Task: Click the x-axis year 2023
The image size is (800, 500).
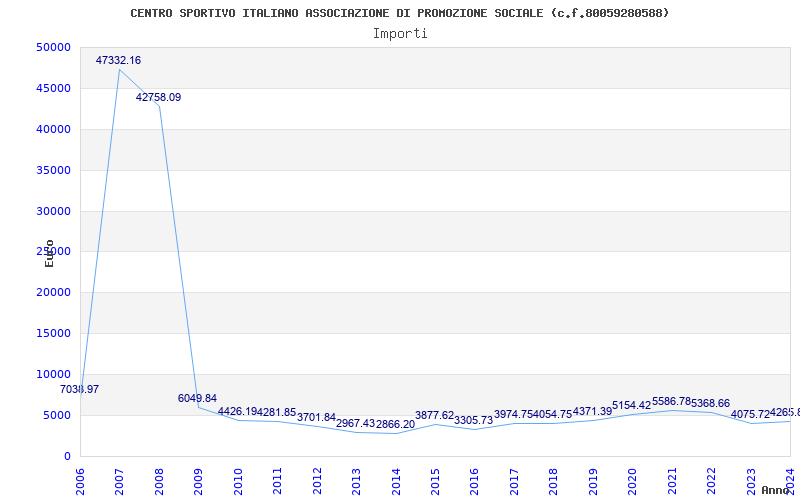Action: click(x=751, y=482)
